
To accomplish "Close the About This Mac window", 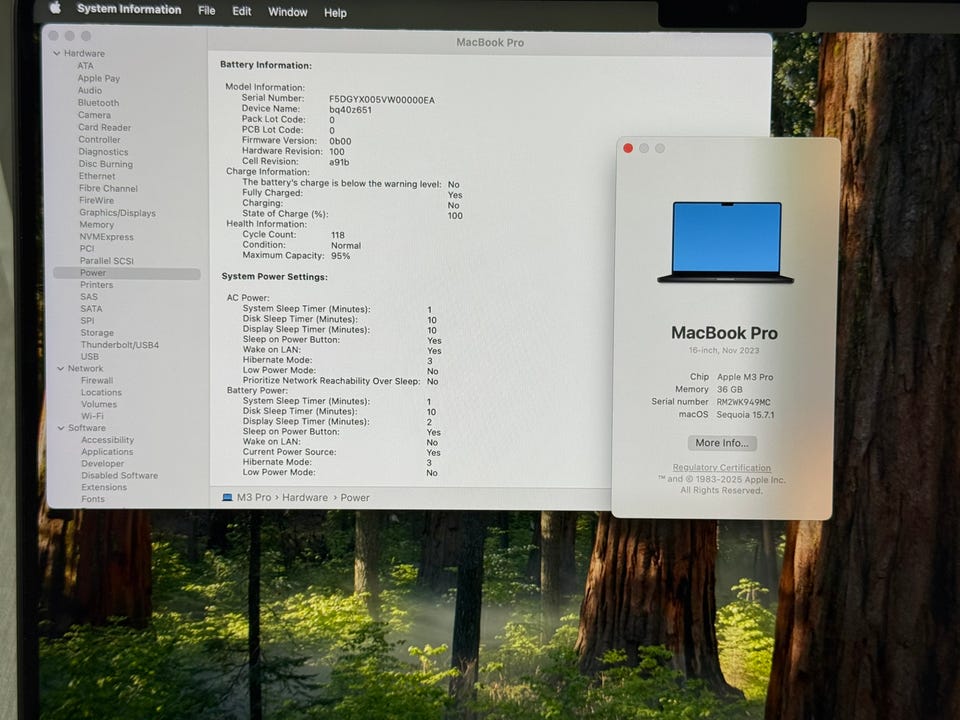I will (628, 148).
